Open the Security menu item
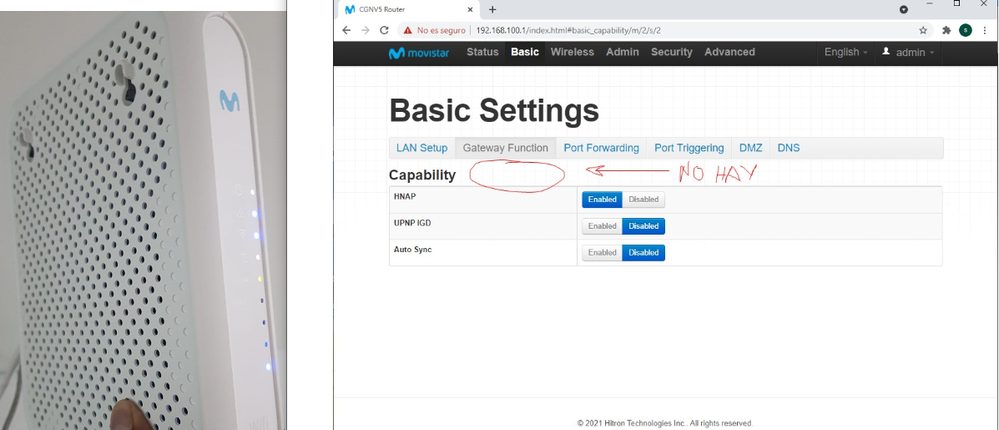 672,52
